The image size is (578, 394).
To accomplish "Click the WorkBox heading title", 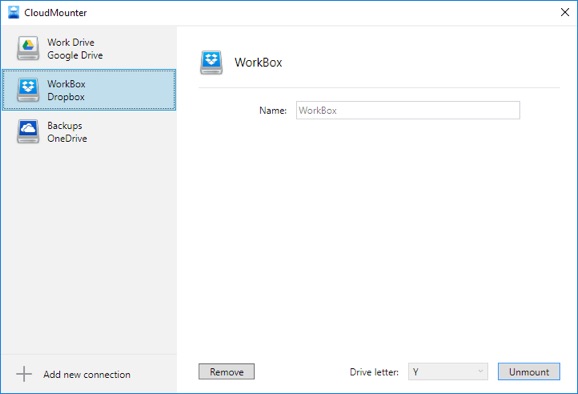I will [x=258, y=62].
